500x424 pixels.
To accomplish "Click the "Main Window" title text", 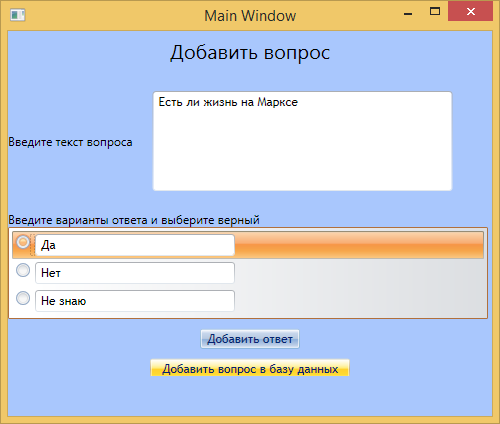I will [250, 16].
